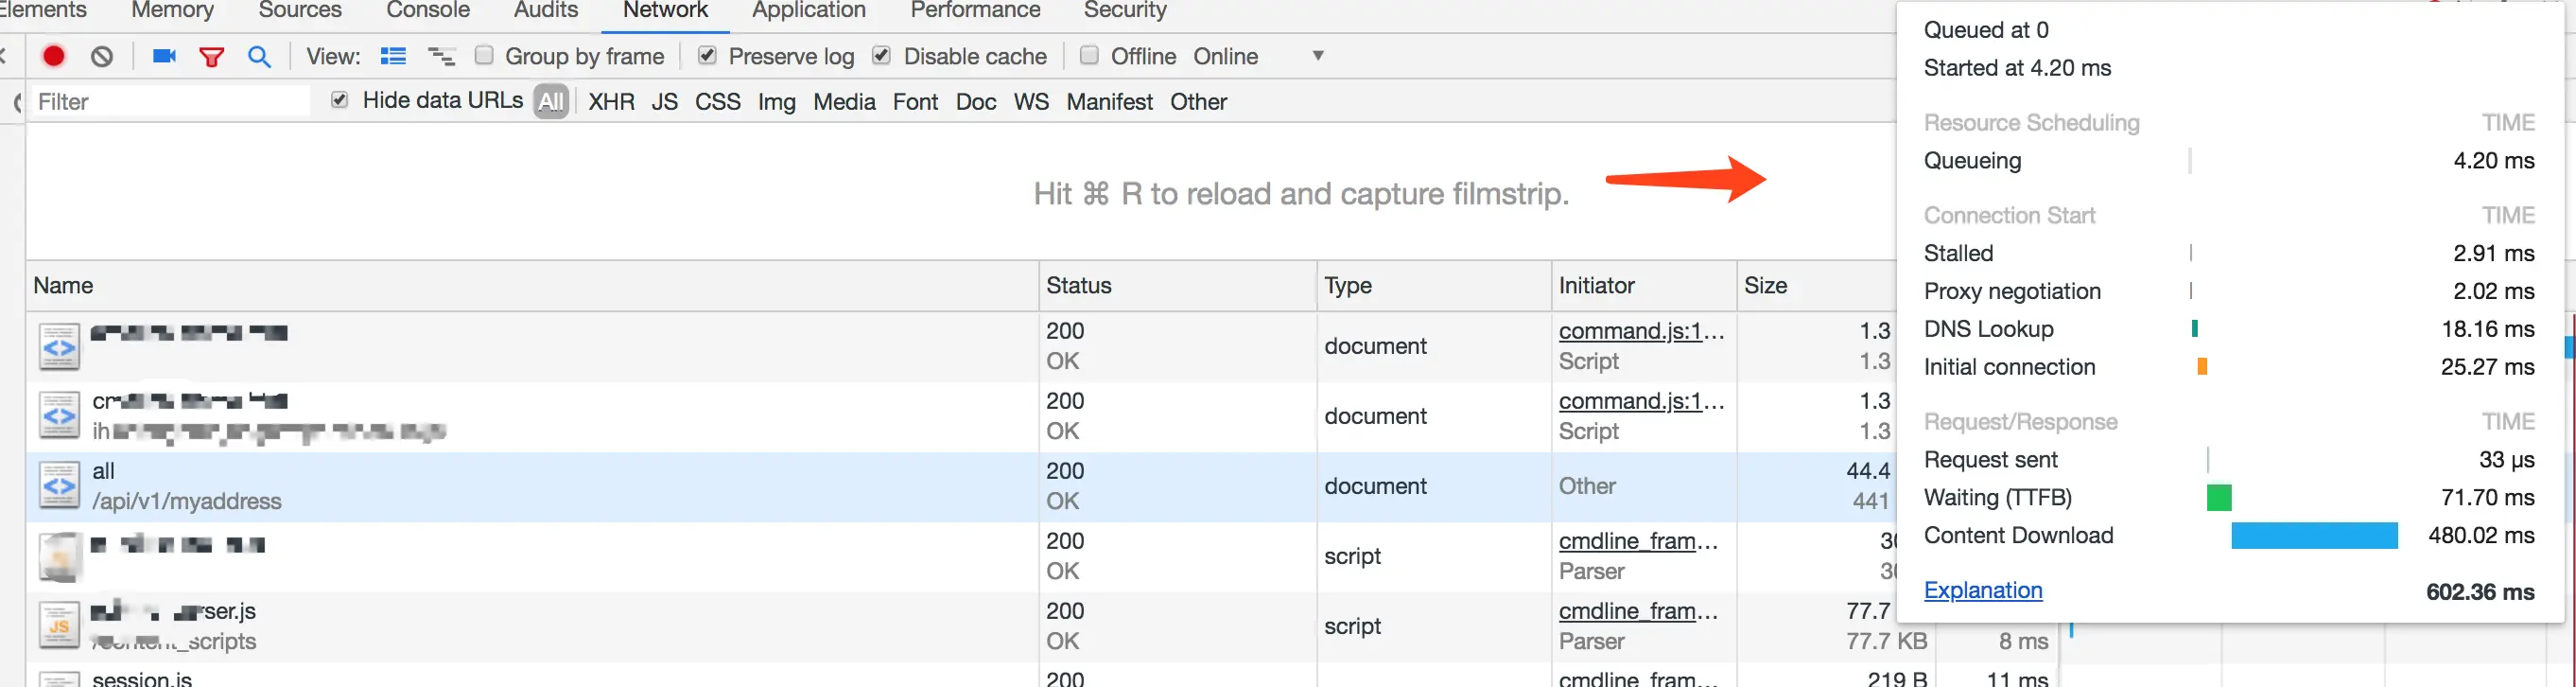Select the All filter type

(551, 101)
